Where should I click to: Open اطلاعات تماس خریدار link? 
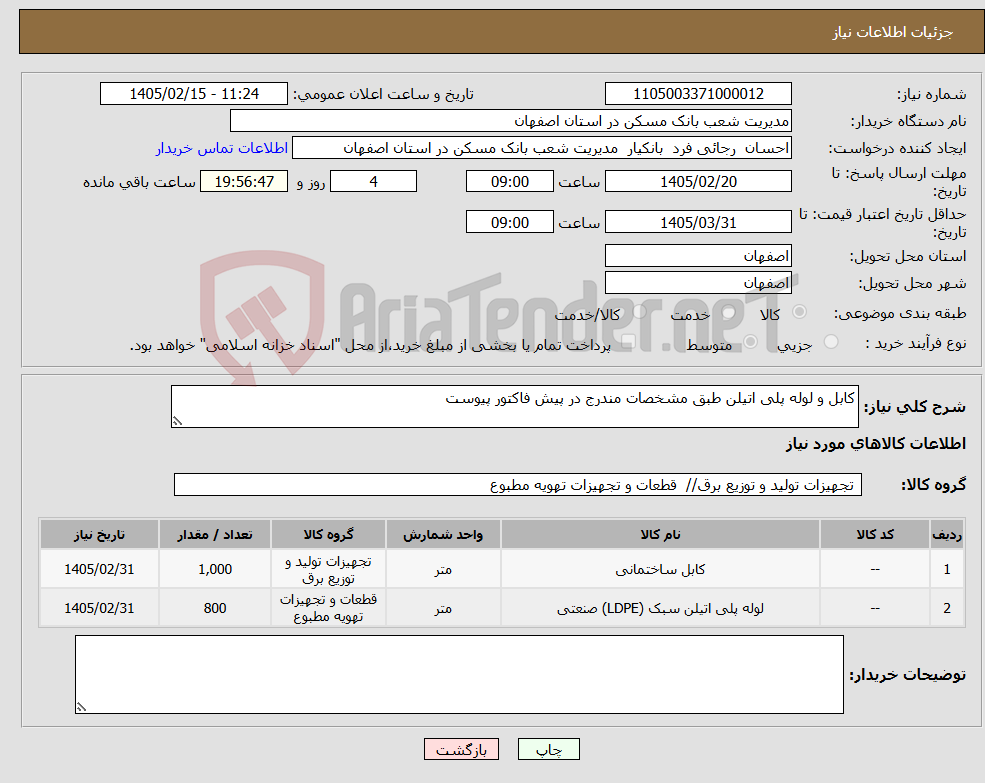coord(222,148)
